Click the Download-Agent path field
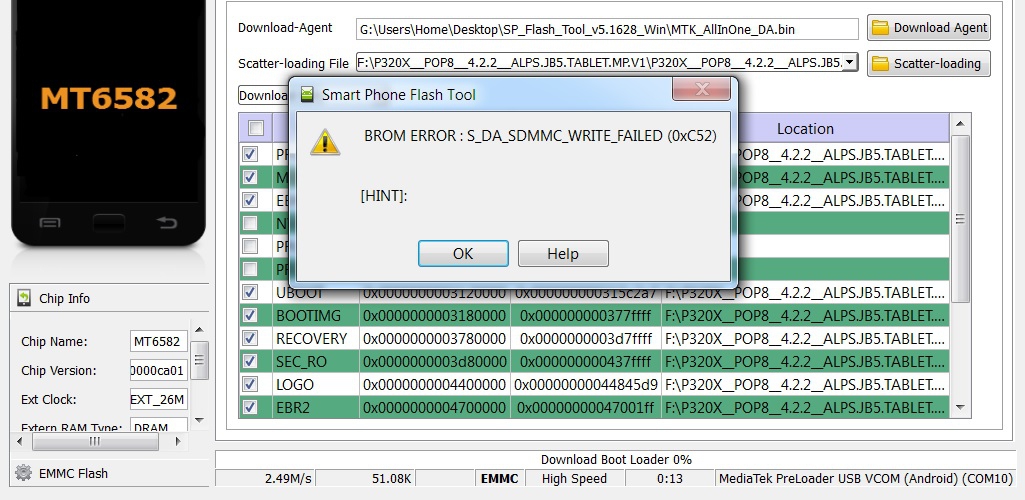This screenshot has height=500, width=1025. coord(607,29)
